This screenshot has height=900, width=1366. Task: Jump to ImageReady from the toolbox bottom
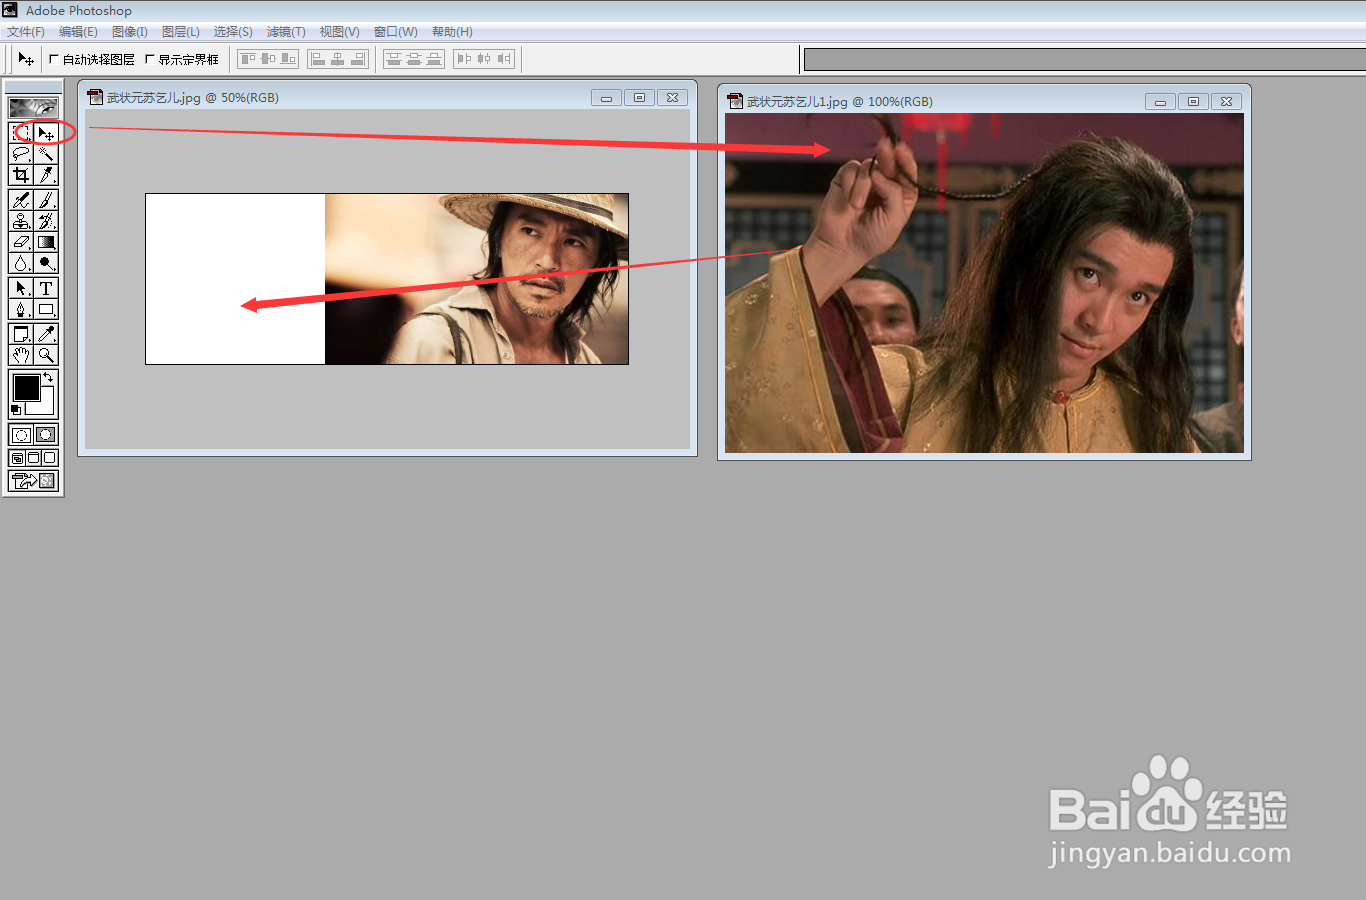33,481
